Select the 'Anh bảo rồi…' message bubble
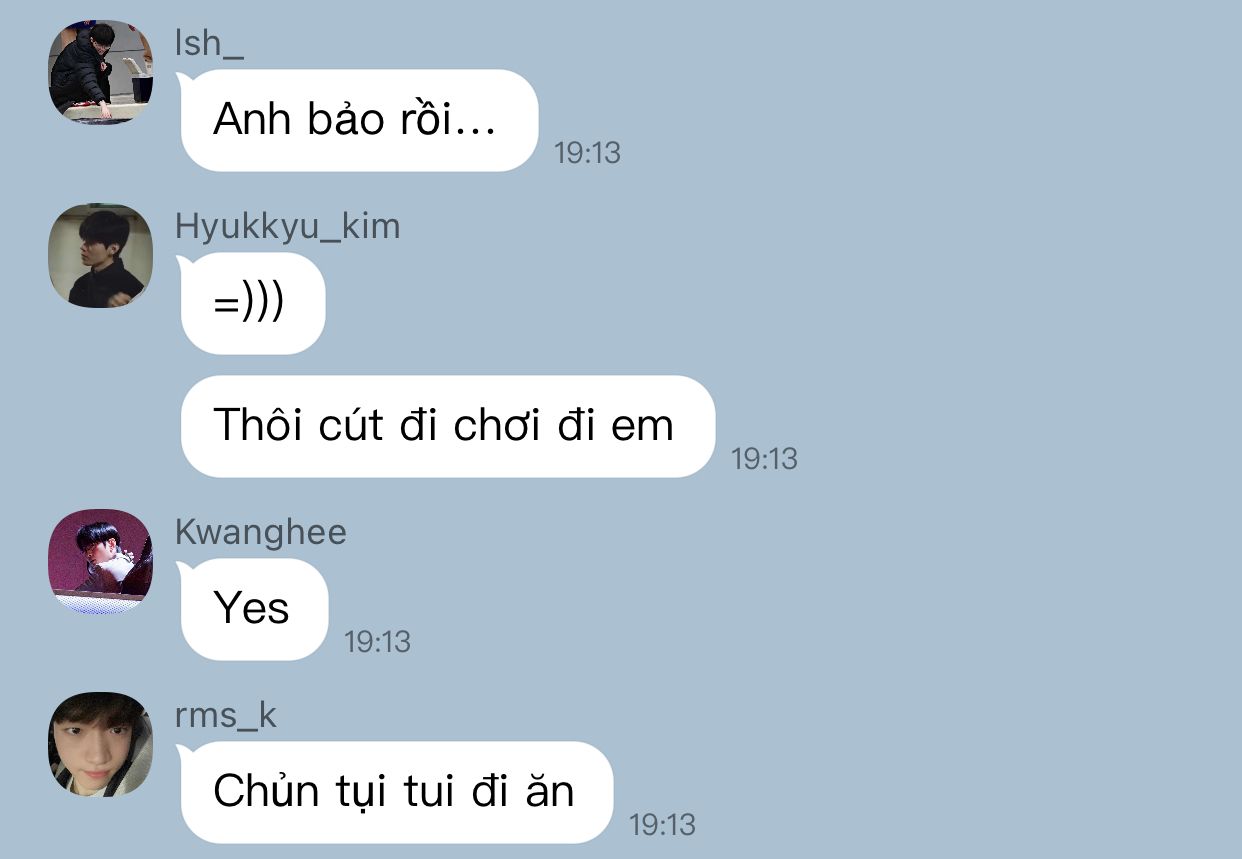The width and height of the screenshot is (1242, 859). [x=357, y=120]
